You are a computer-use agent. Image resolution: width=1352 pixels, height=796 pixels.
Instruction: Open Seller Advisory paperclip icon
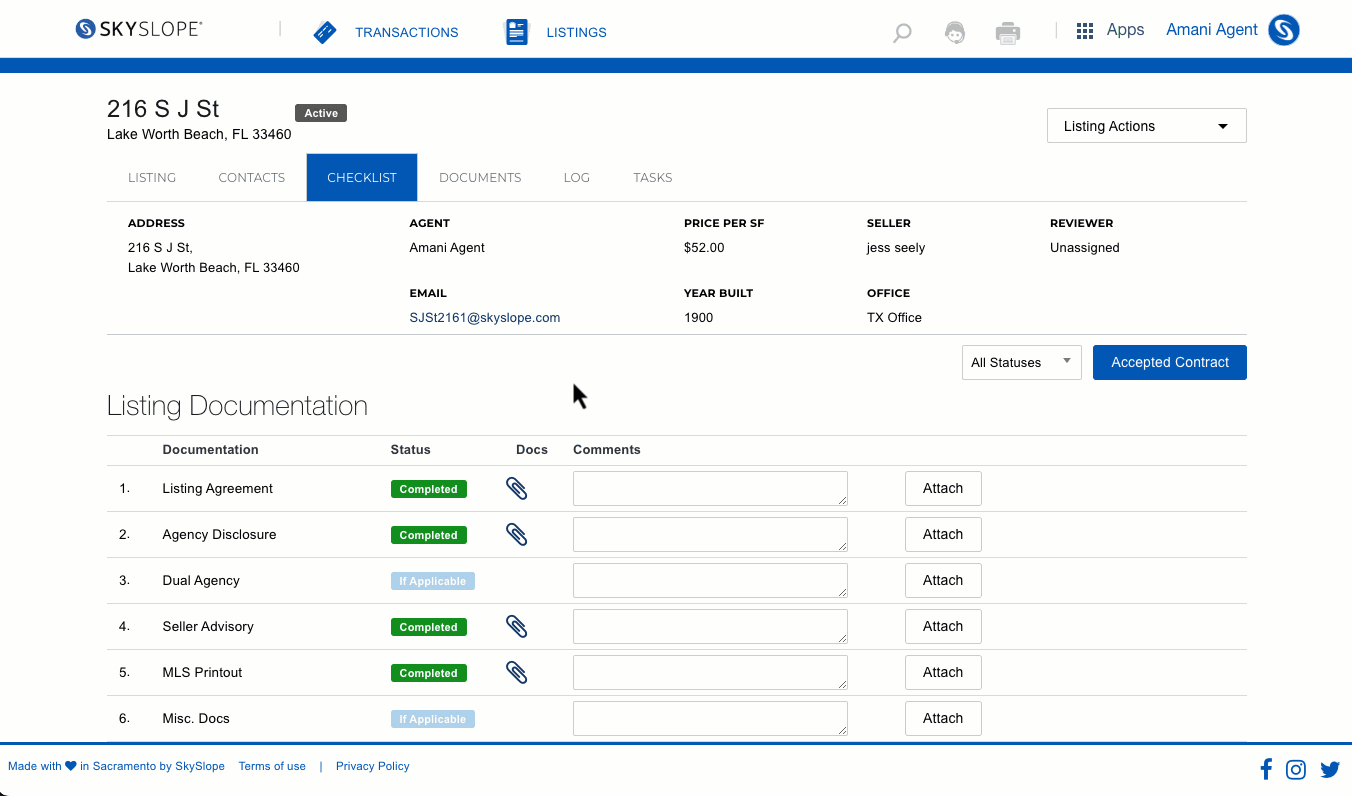pos(516,626)
